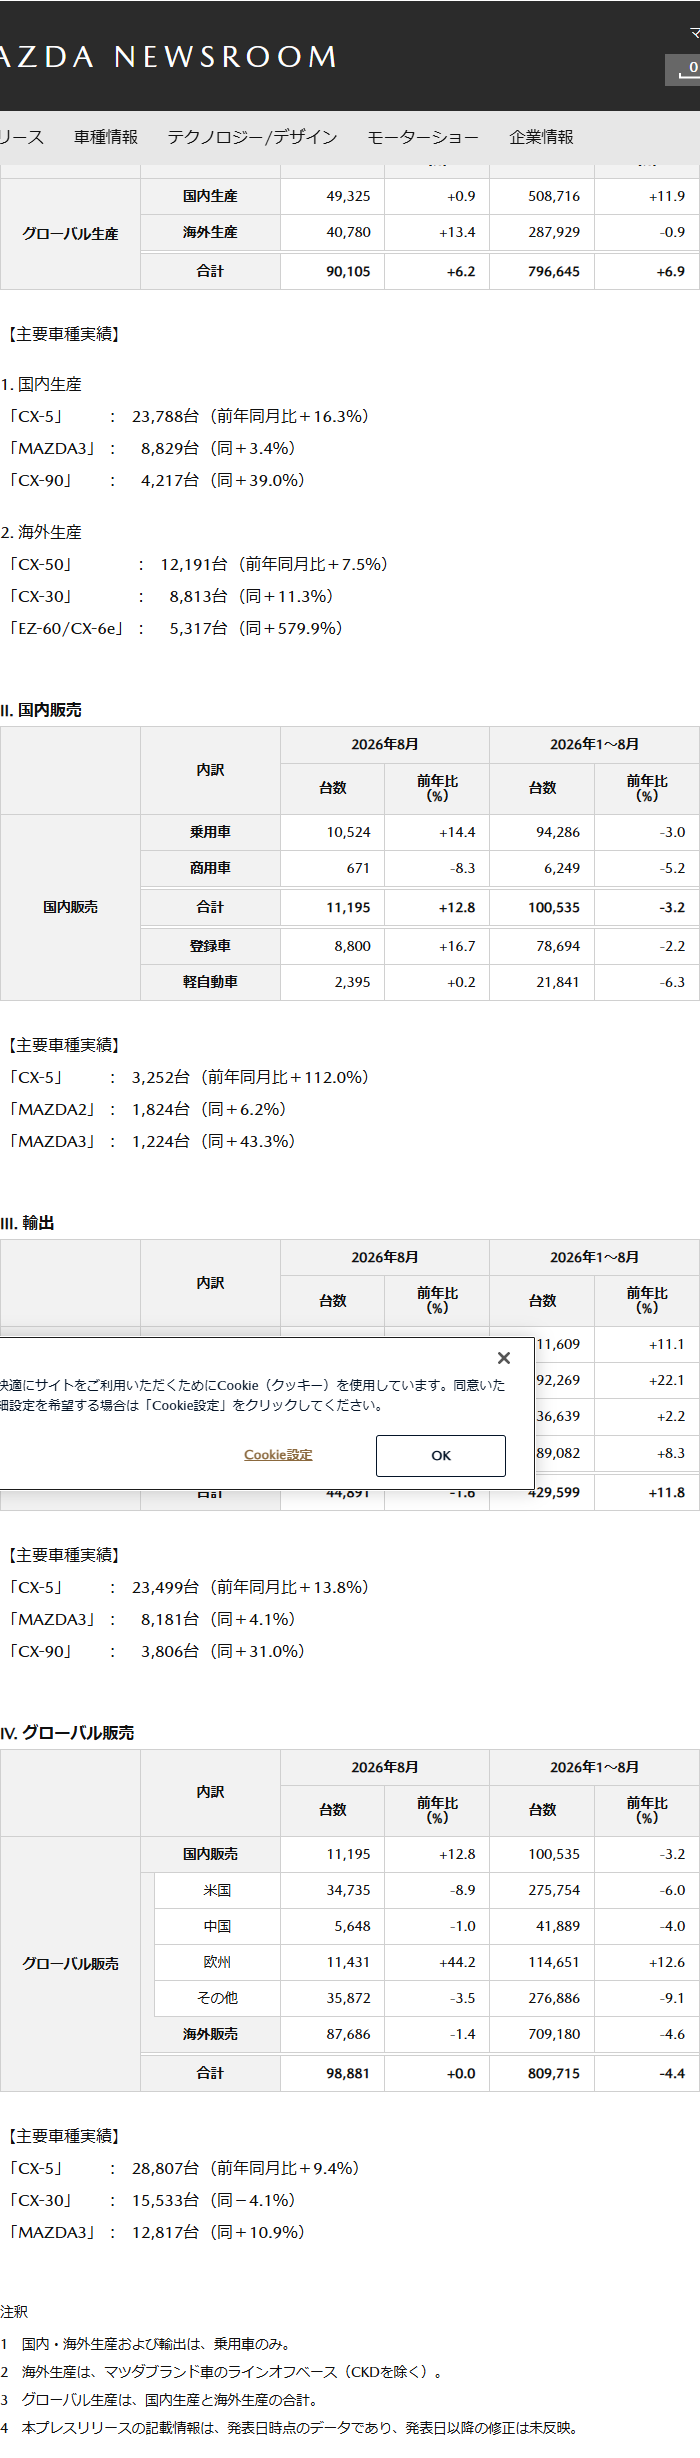Click the IV. グローバル販売 heading
The image size is (700, 2458).
(67, 1733)
